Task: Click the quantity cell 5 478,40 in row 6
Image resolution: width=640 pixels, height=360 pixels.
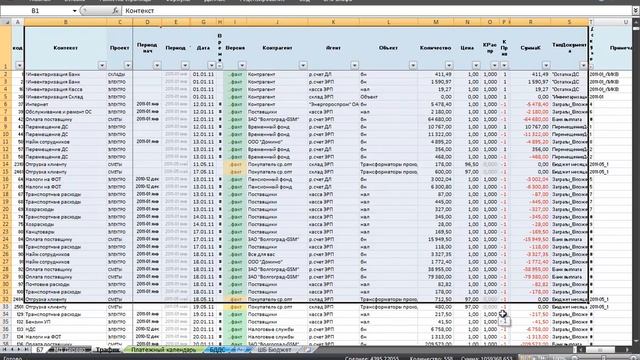Action: [436, 104]
